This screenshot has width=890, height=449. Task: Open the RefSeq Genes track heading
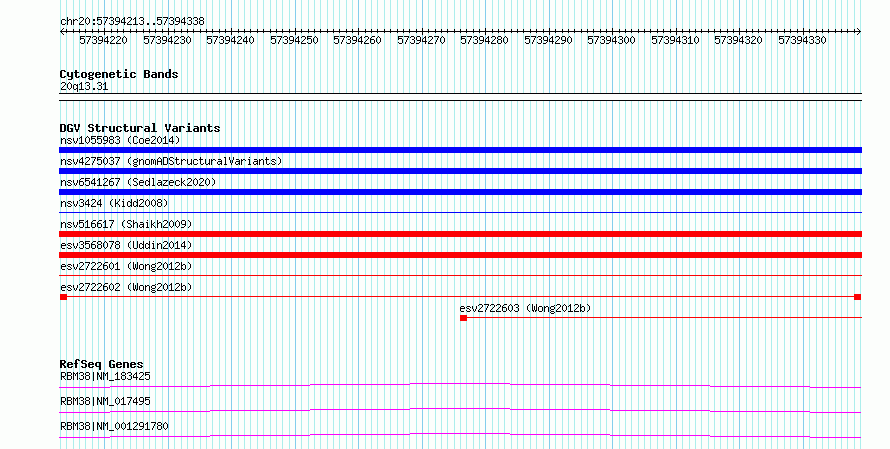coord(101,364)
